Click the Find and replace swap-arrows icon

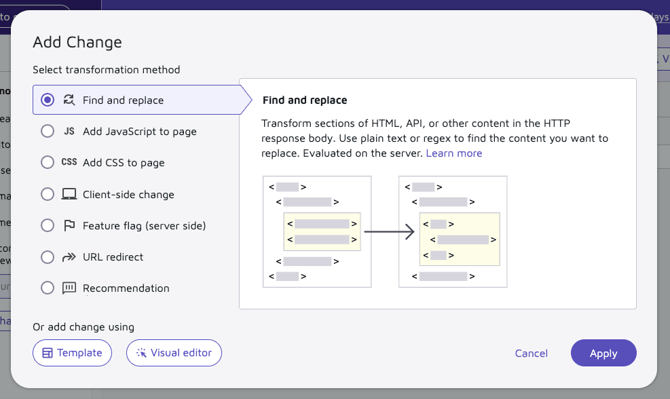(69, 100)
